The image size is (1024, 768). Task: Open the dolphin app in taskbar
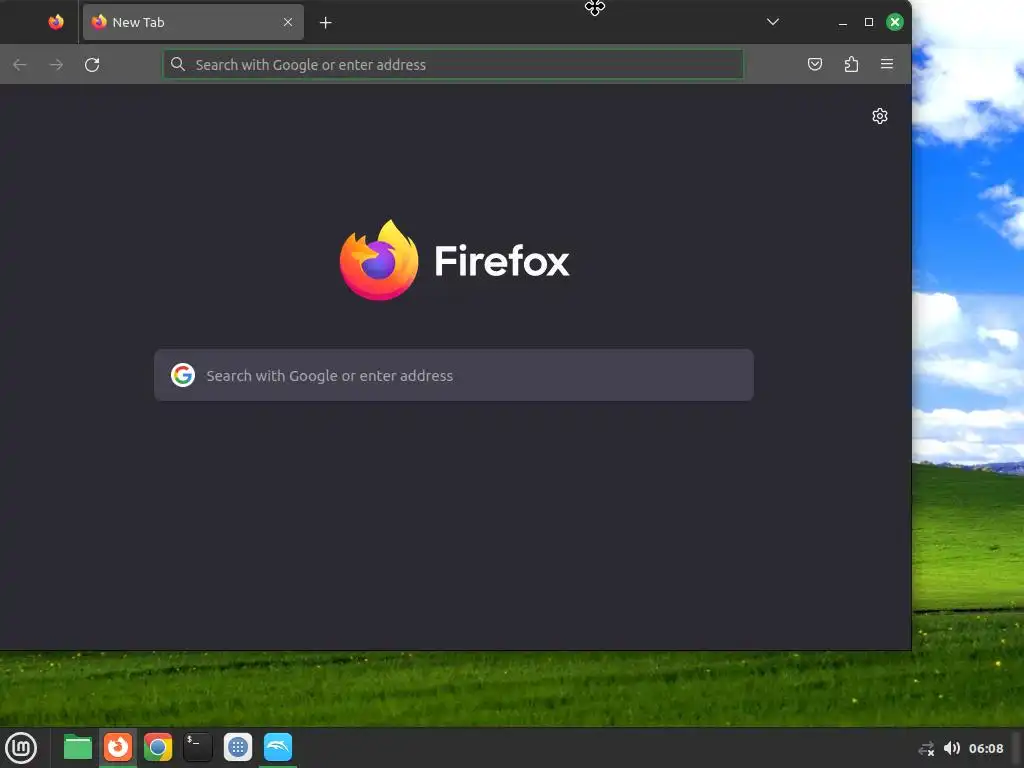[278, 747]
